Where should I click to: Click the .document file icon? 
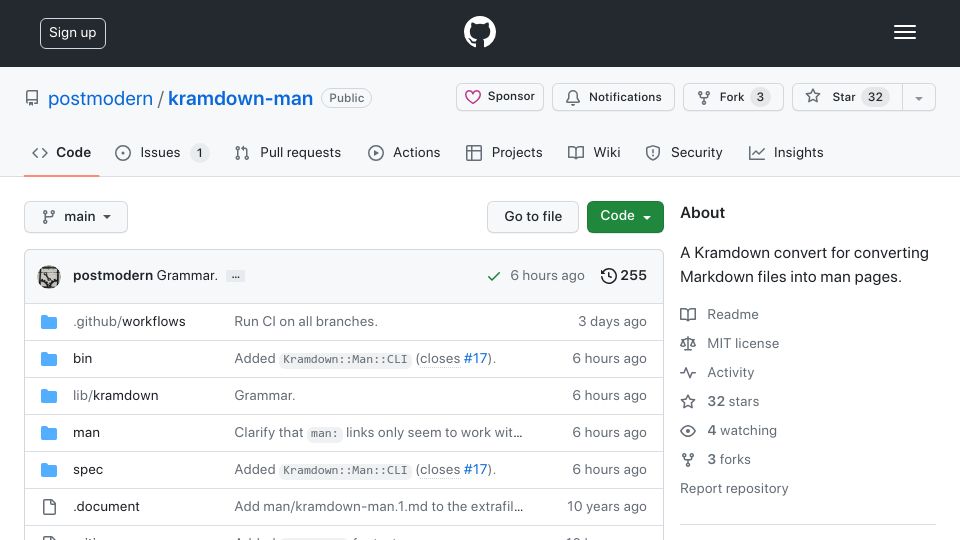pyautogui.click(x=49, y=507)
